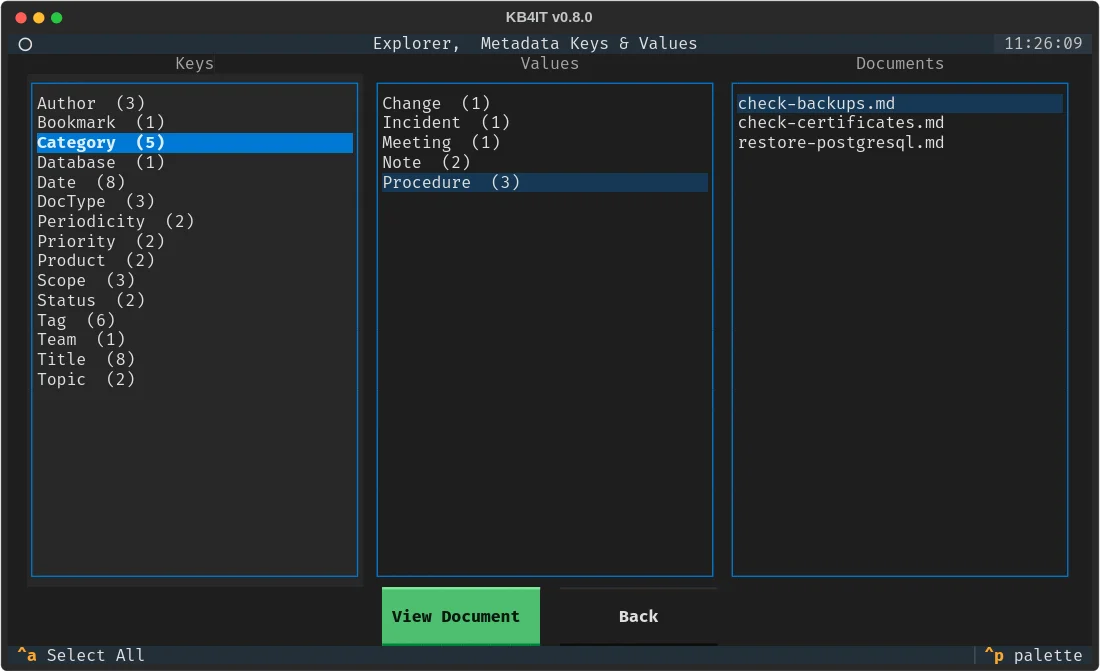The height and width of the screenshot is (671, 1100).
Task: Select the Author key in Keys list
Action: 194,103
